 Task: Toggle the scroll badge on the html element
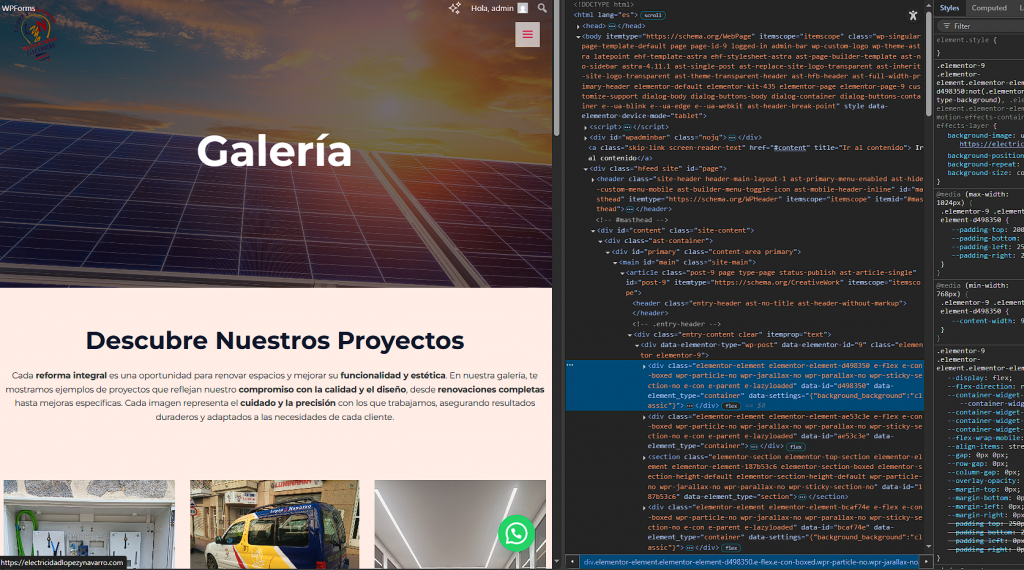(x=653, y=15)
